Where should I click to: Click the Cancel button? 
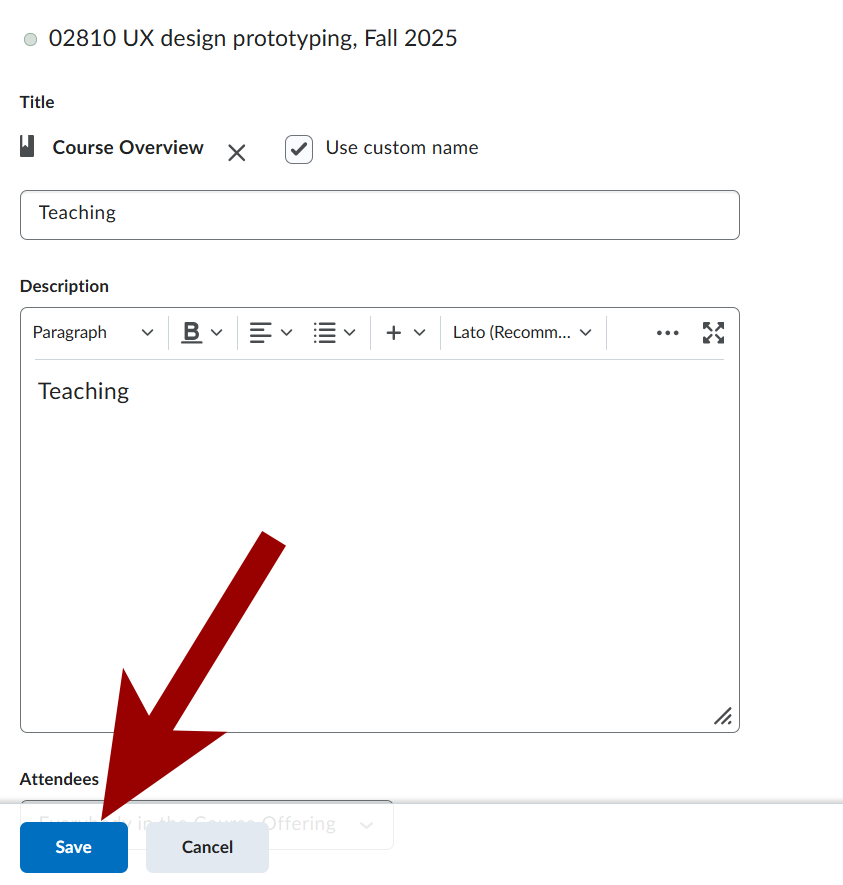click(207, 847)
